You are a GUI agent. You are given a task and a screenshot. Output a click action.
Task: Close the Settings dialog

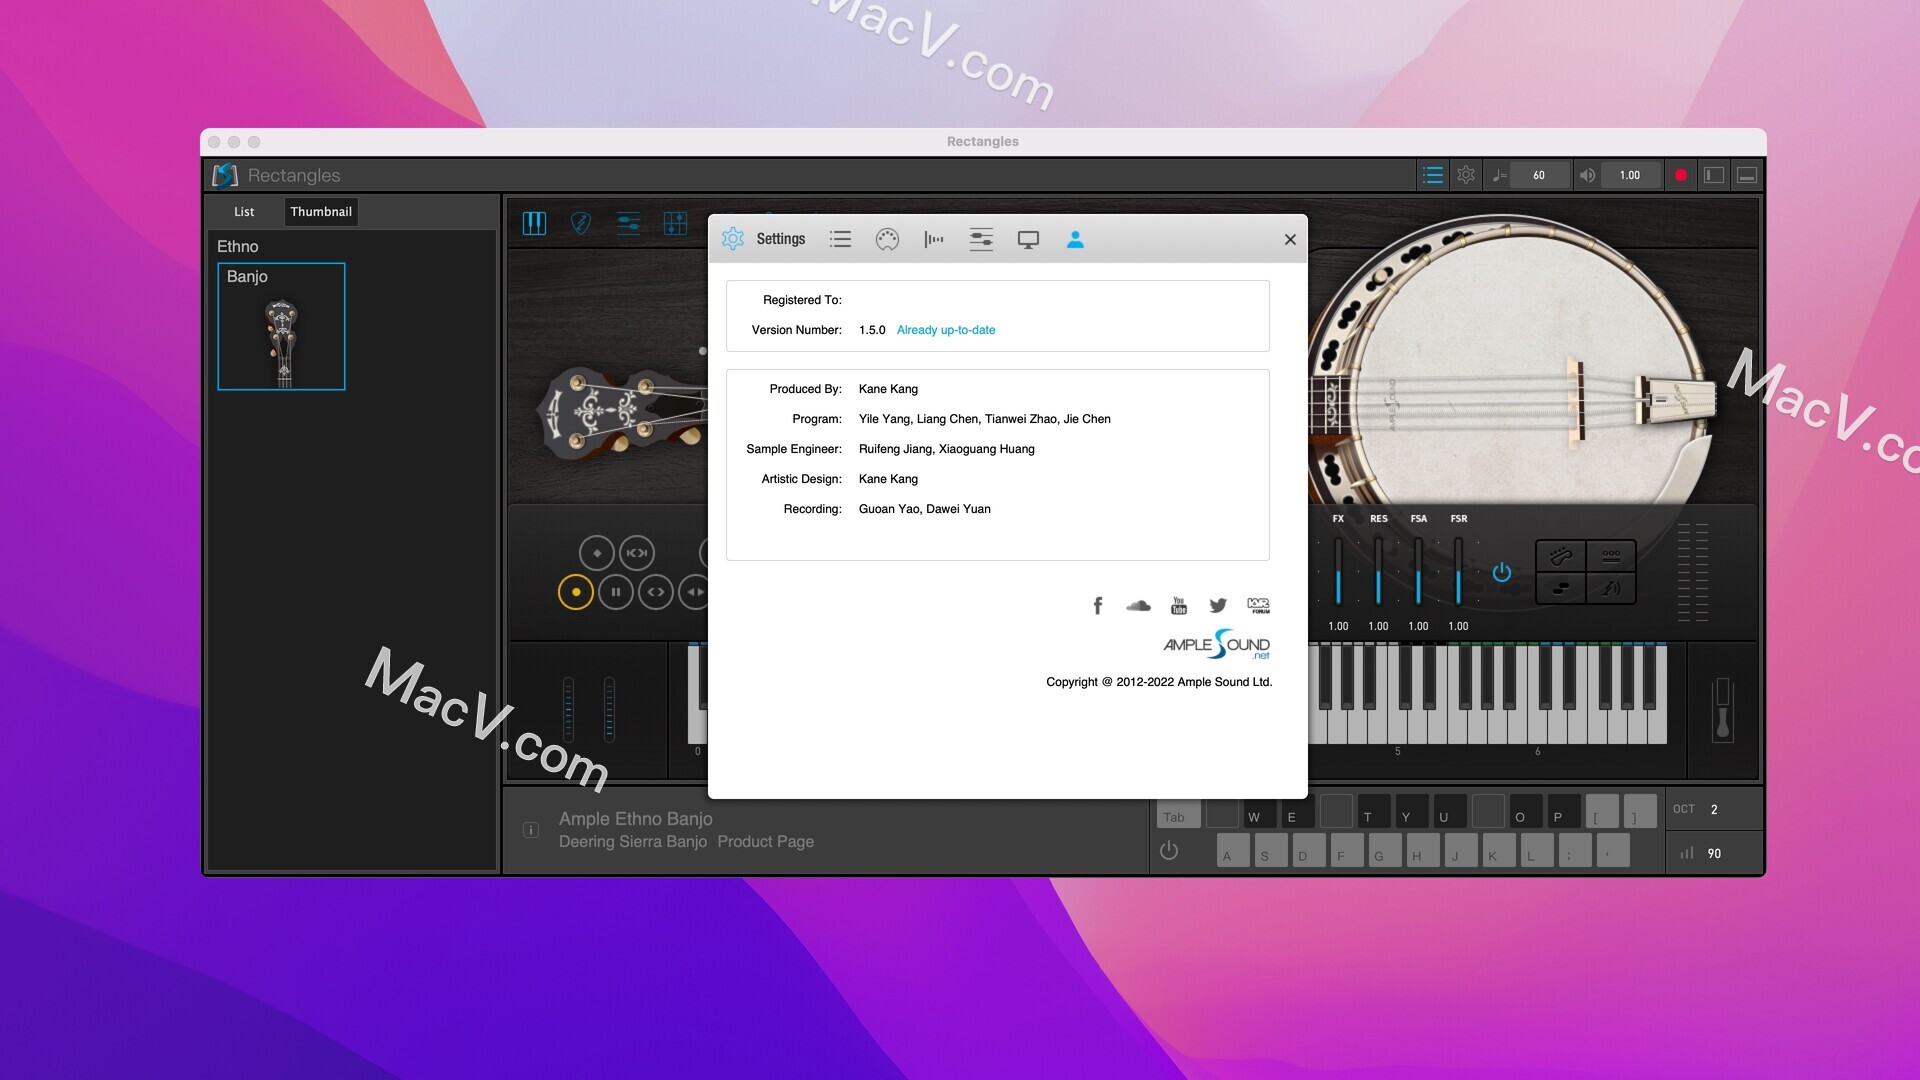(x=1290, y=239)
